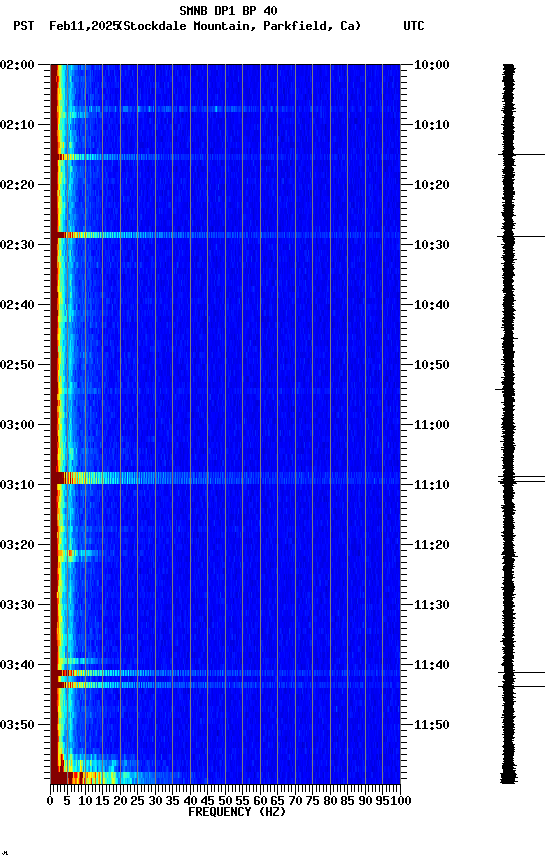Screen dimensions: 552x864
Task: Click the "03:00" PST time label
Action: click(x=17, y=425)
